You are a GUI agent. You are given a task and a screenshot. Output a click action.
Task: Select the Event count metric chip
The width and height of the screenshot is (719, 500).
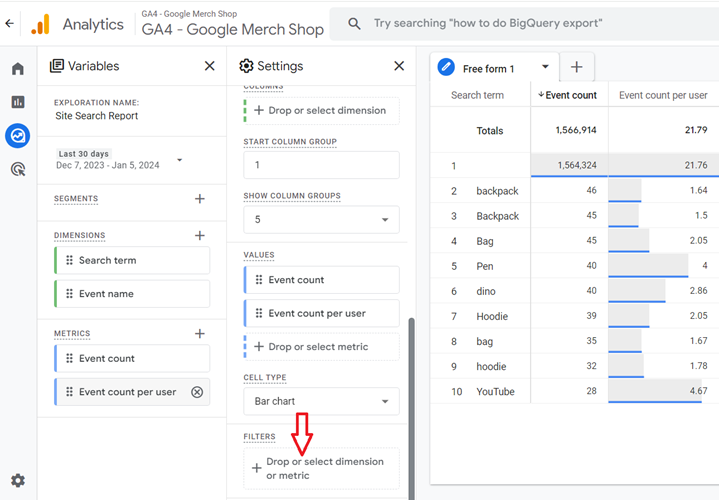(x=132, y=358)
